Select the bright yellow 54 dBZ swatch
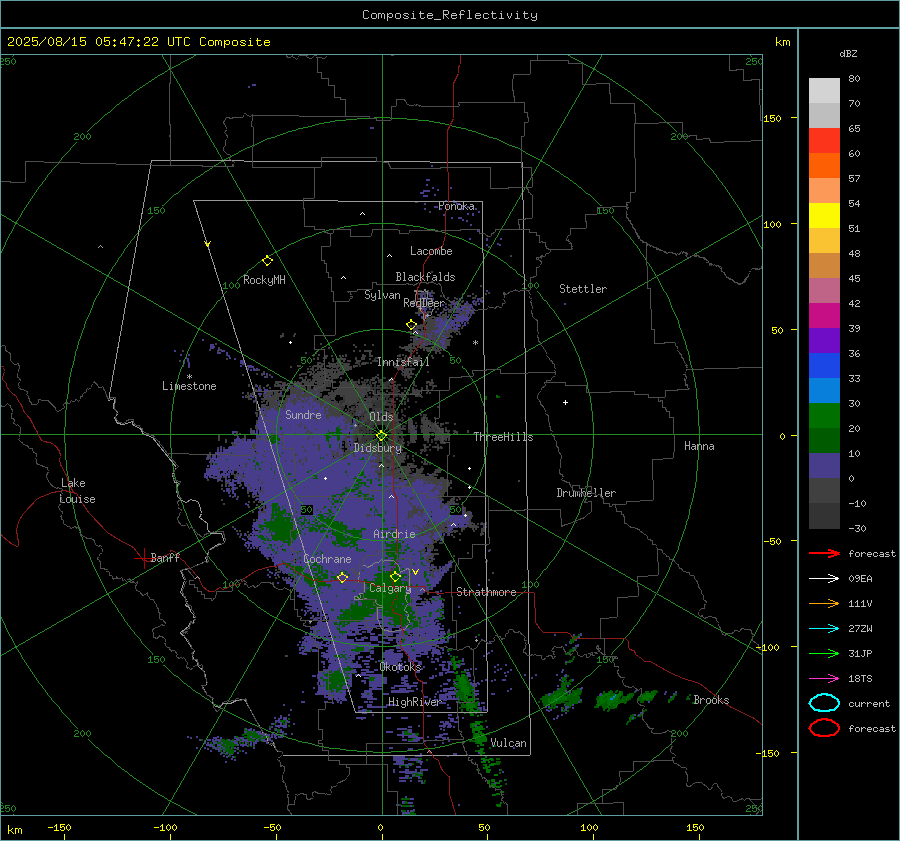 point(824,215)
